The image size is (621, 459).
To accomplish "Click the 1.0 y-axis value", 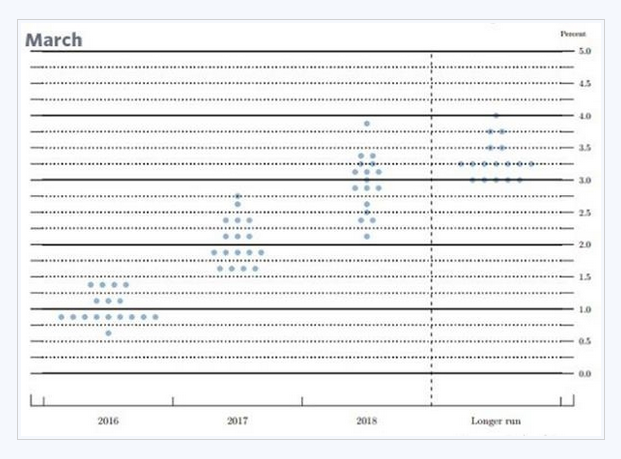I will point(584,309).
